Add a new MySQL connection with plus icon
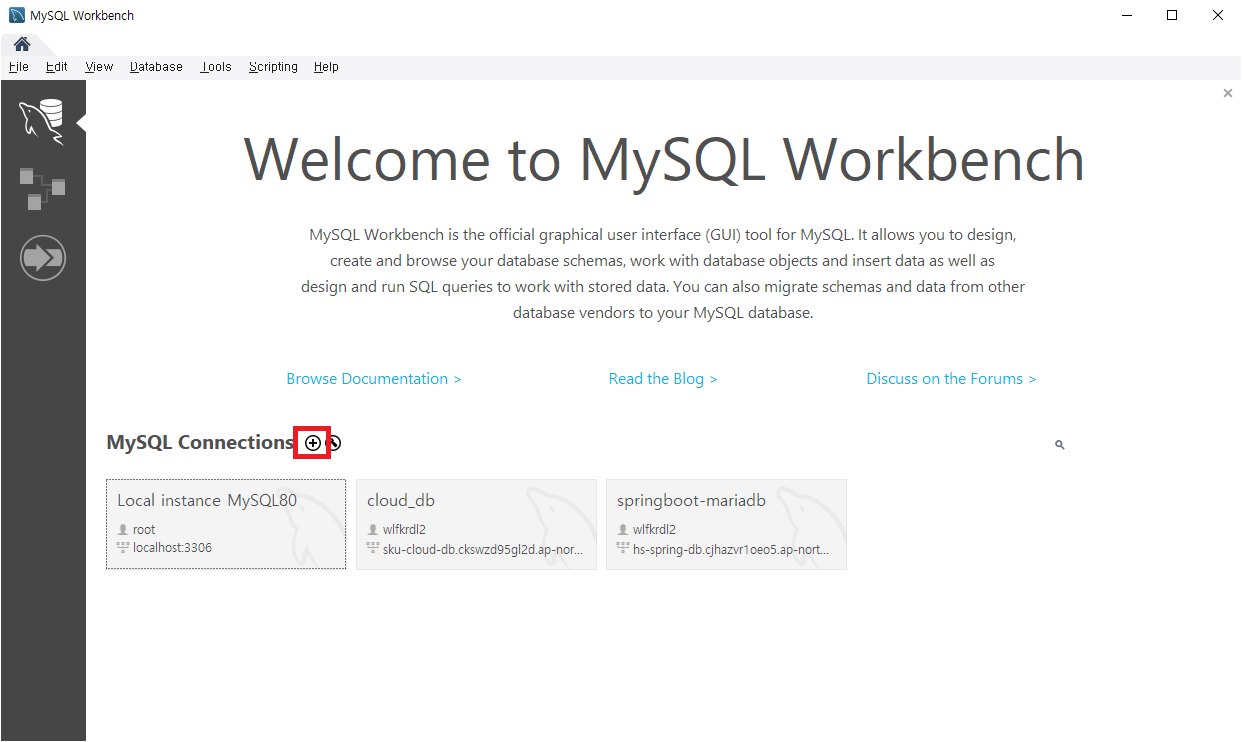Screen dimensions: 1242x742 pos(313,443)
